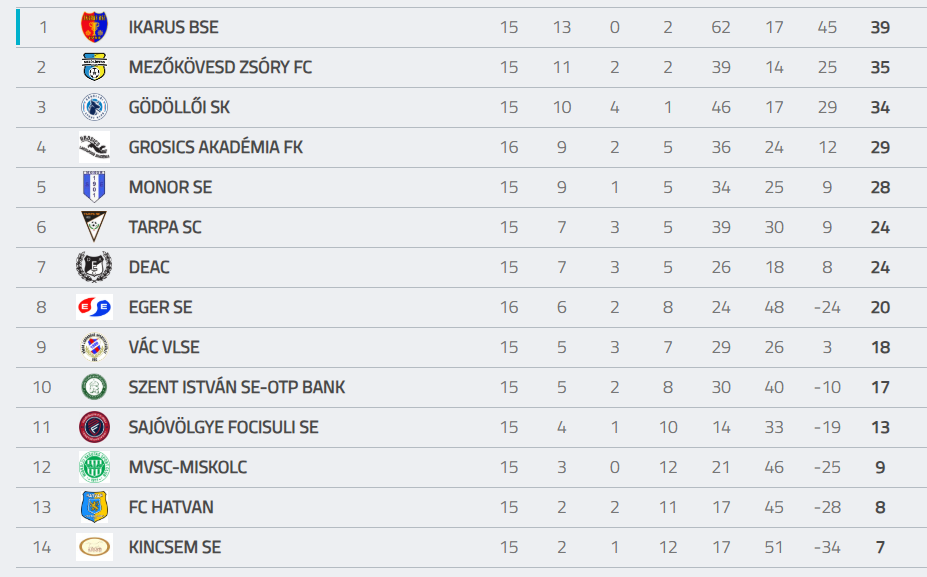Open the Sajóvölgye Focisuli SE crest

pos(94,427)
